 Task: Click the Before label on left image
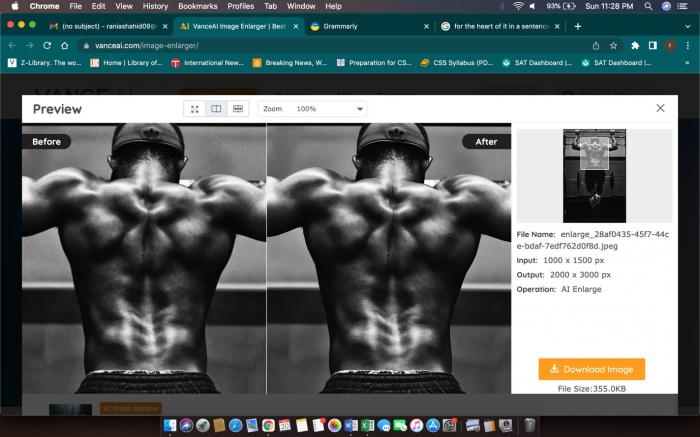point(46,142)
